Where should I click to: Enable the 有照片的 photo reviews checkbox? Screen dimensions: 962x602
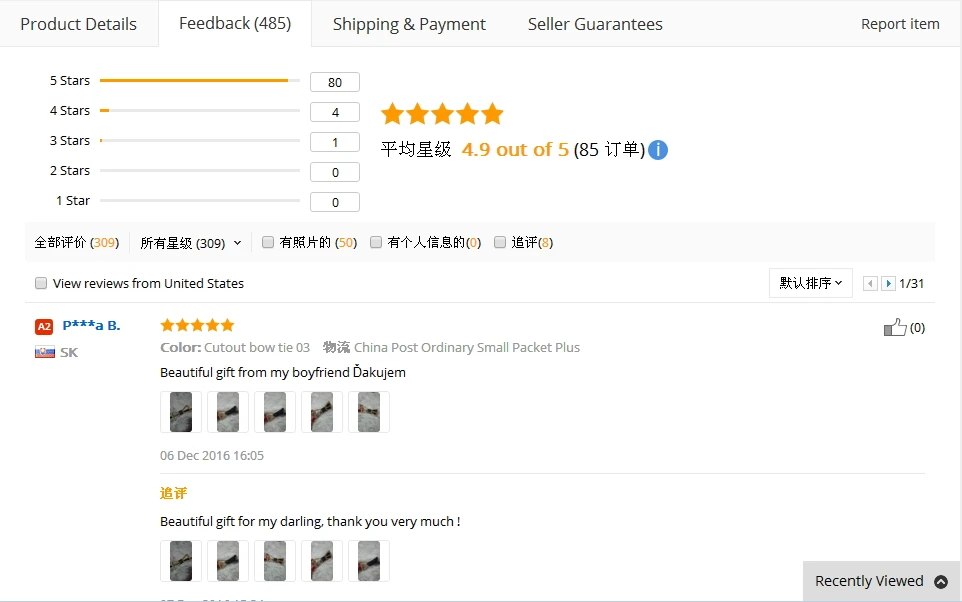pos(268,242)
